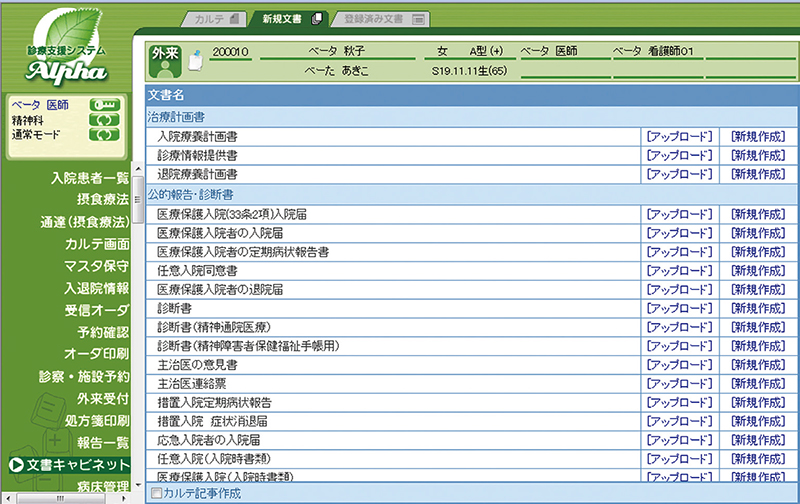Click the sidebar scroll-down arrow
Viewport: 800px width, 504px height.
[x=136, y=484]
